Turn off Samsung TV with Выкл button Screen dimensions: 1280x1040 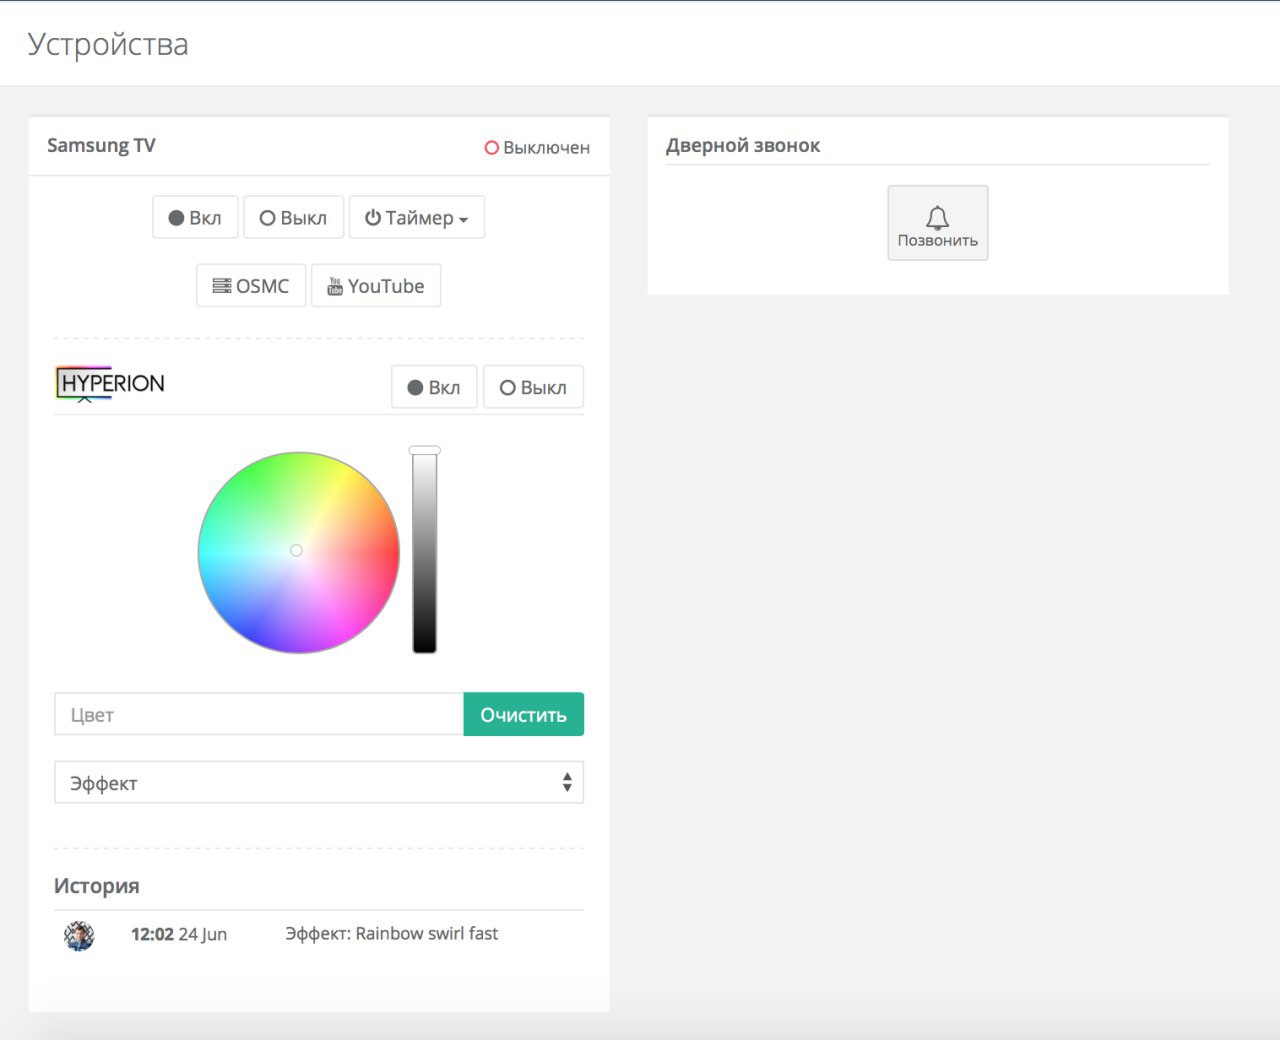pyautogui.click(x=293, y=217)
